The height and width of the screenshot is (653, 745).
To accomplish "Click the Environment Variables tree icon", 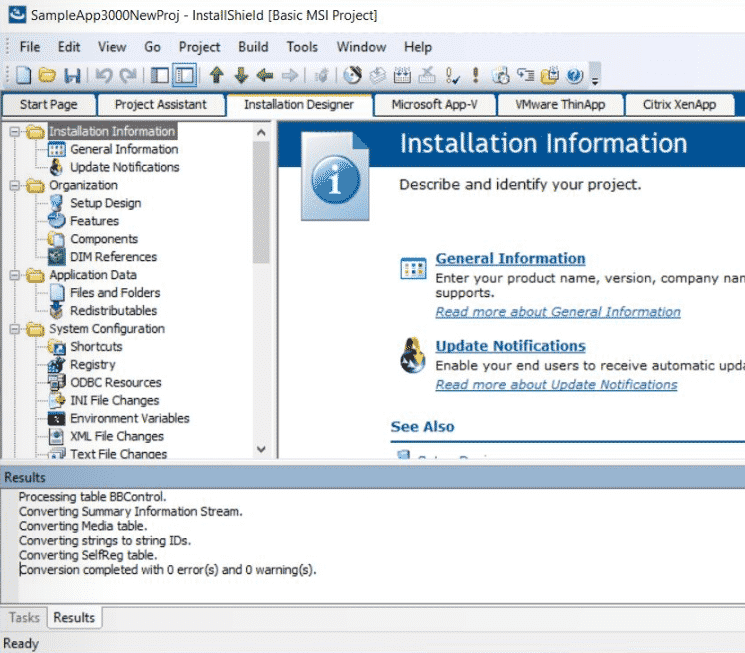I will coord(57,419).
